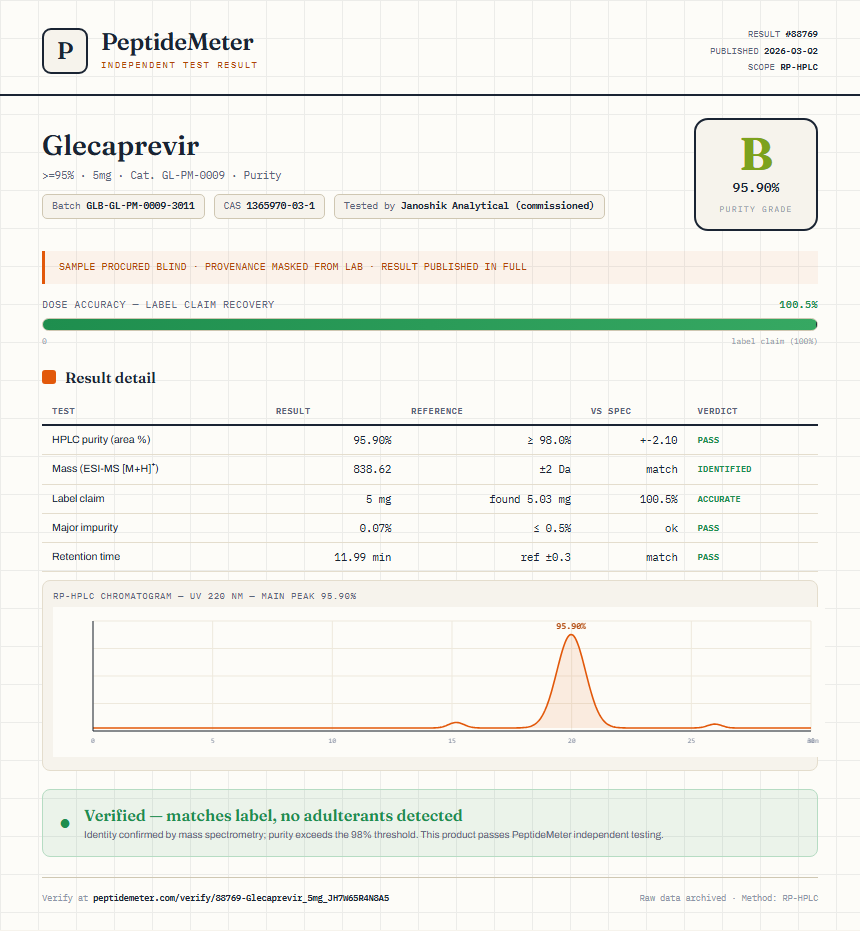This screenshot has width=860, height=931.
Task: Click the 95.90% value in purity grade box
Action: point(755,188)
